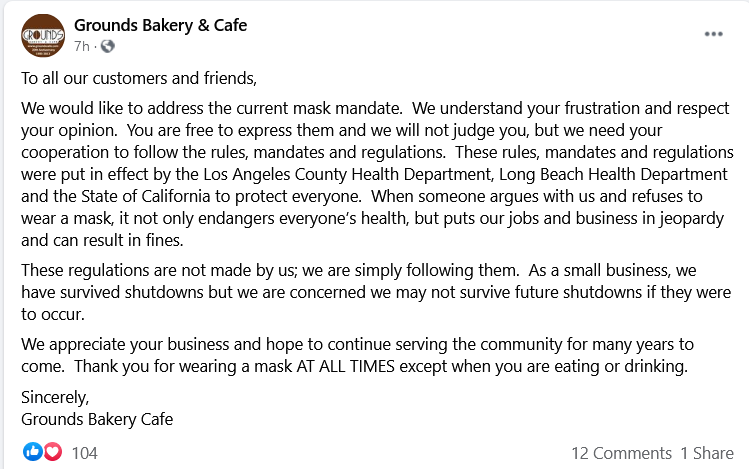Click the 'Sincerely,' closing line
This screenshot has height=469, width=749.
tap(55, 397)
